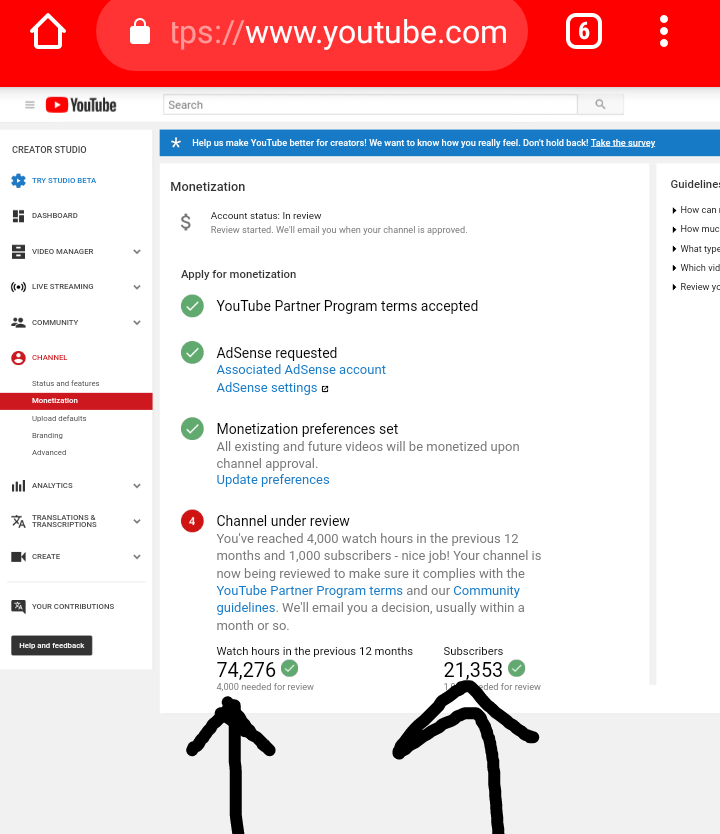The height and width of the screenshot is (834, 720).
Task: Tap the www.youtube.com address bar
Action: coord(312,33)
